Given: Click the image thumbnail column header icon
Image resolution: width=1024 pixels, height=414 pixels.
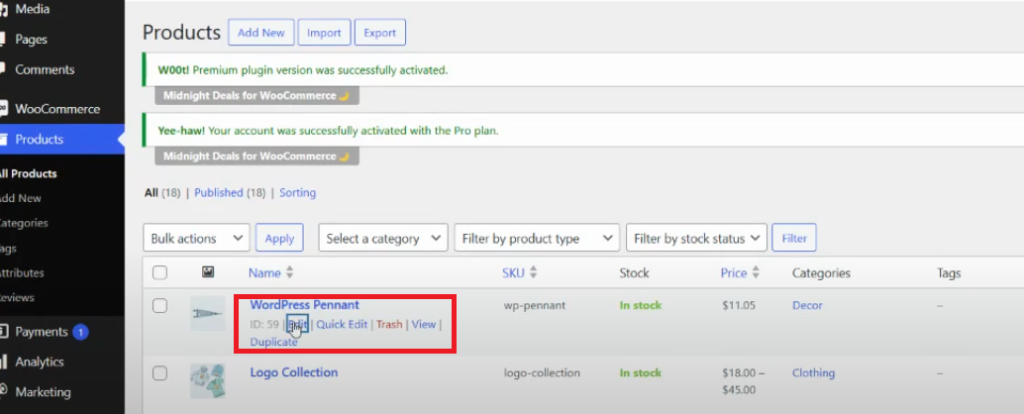Looking at the screenshot, I should tap(208, 272).
